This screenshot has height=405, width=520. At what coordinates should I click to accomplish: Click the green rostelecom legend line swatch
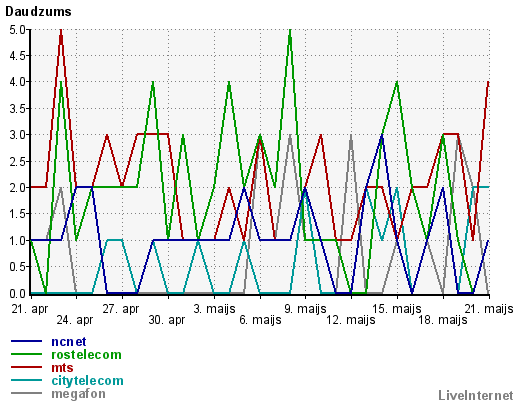[26, 354]
